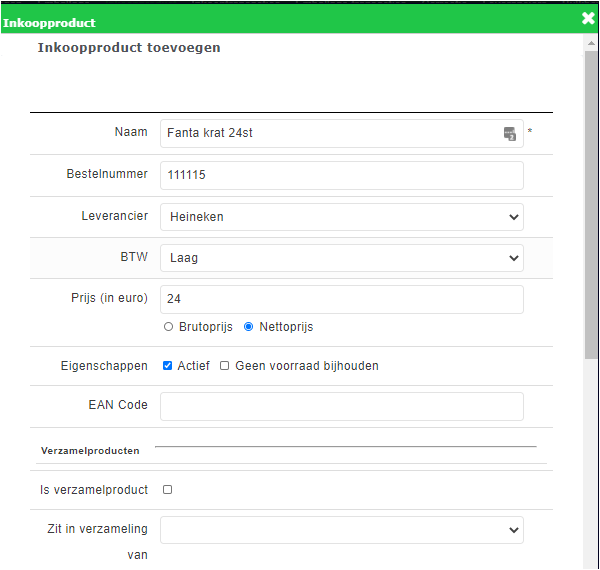
Task: Open the Leverancier dropdown showing Heineken
Action: click(341, 217)
